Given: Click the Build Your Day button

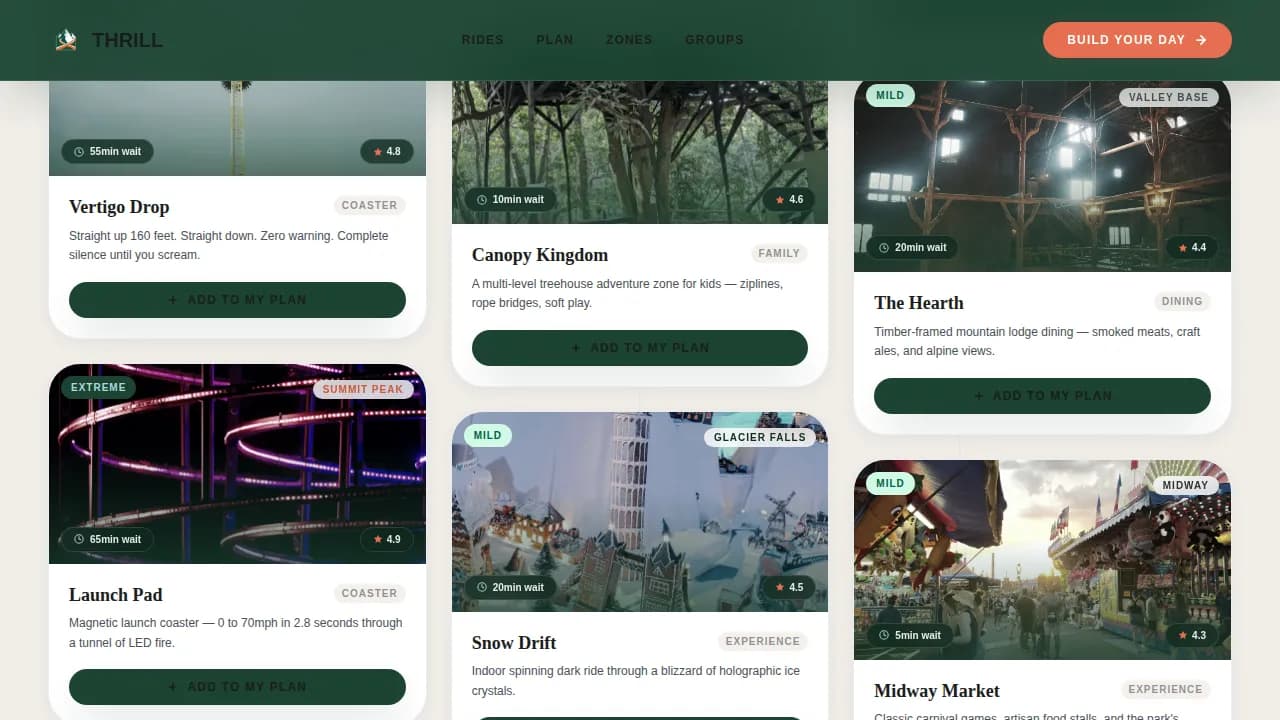Looking at the screenshot, I should tap(1137, 40).
